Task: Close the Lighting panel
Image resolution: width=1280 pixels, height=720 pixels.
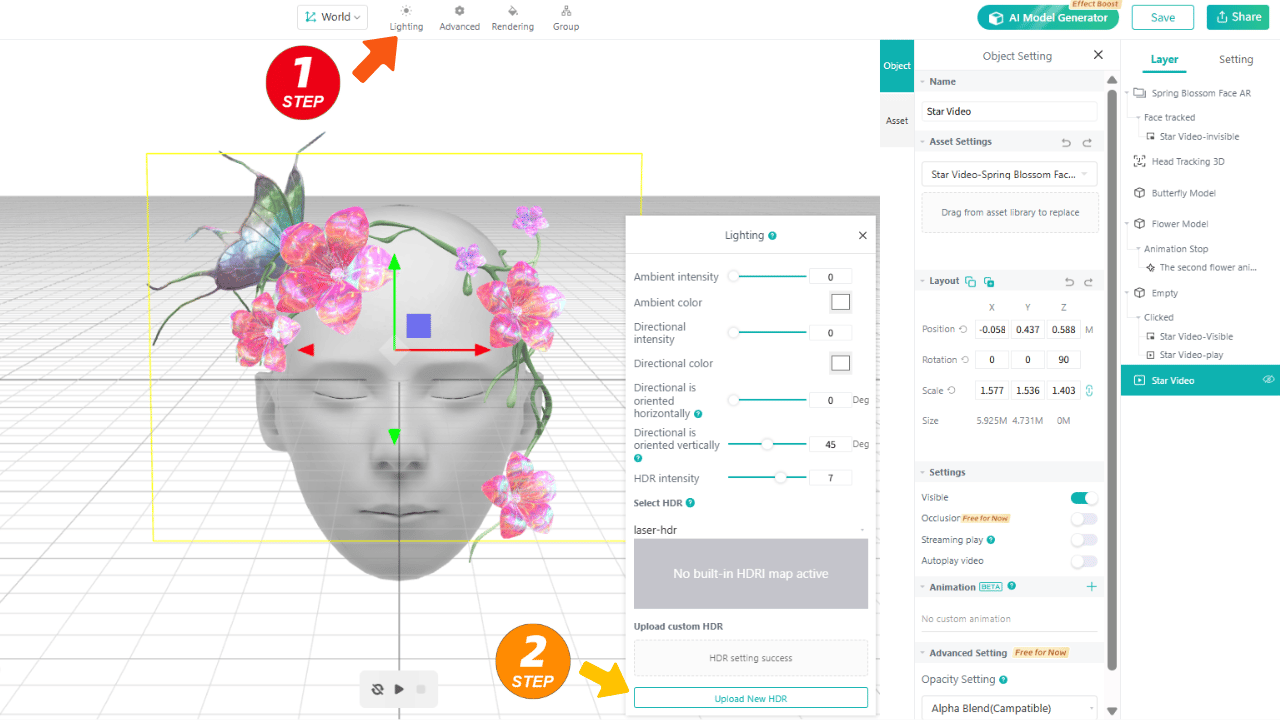Action: [x=862, y=236]
